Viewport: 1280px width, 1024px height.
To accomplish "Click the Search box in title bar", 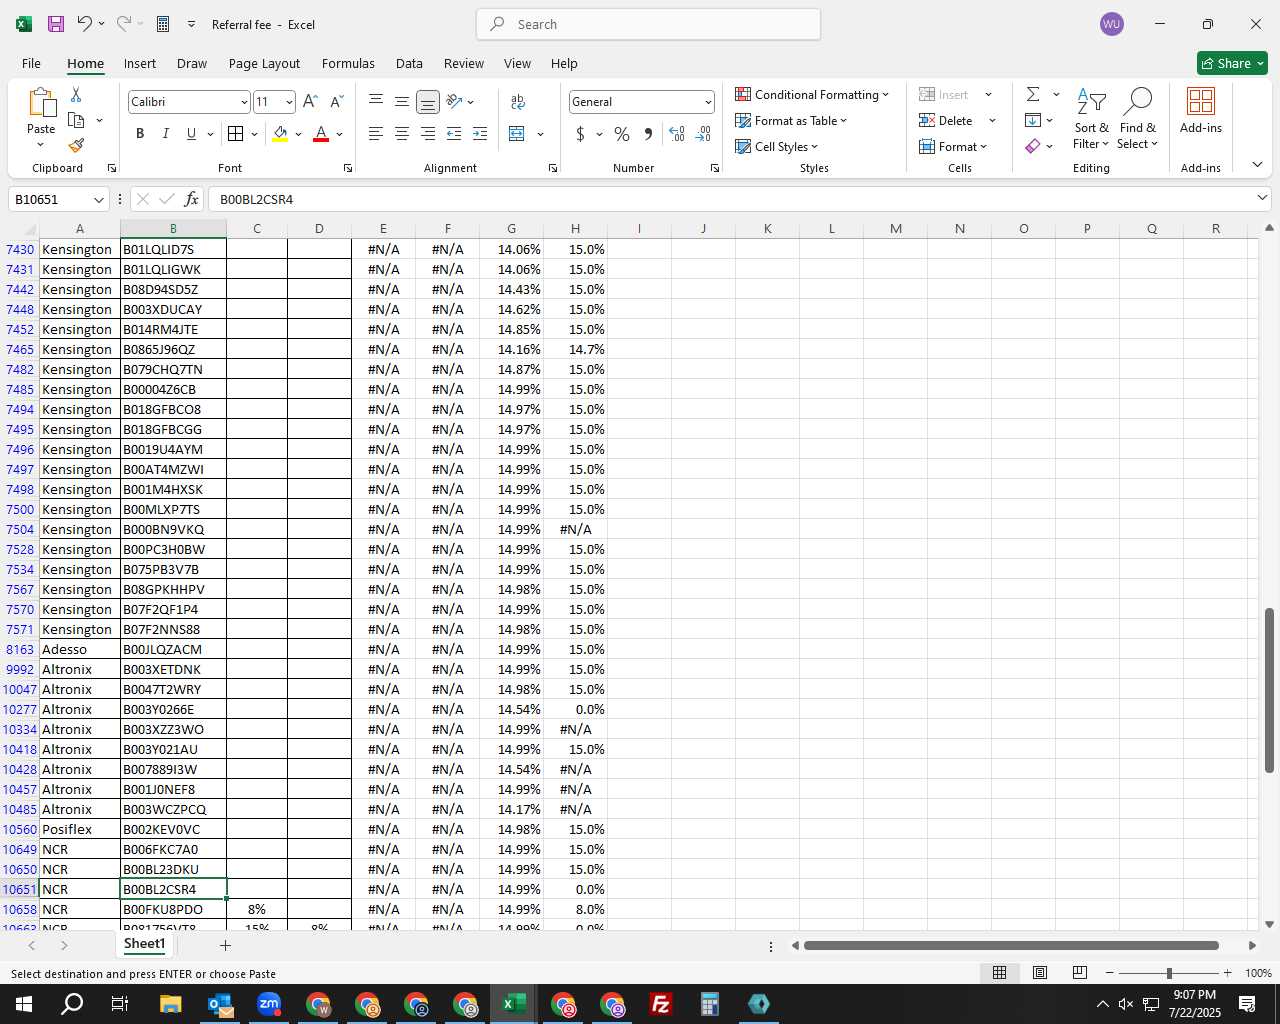I will [x=648, y=24].
